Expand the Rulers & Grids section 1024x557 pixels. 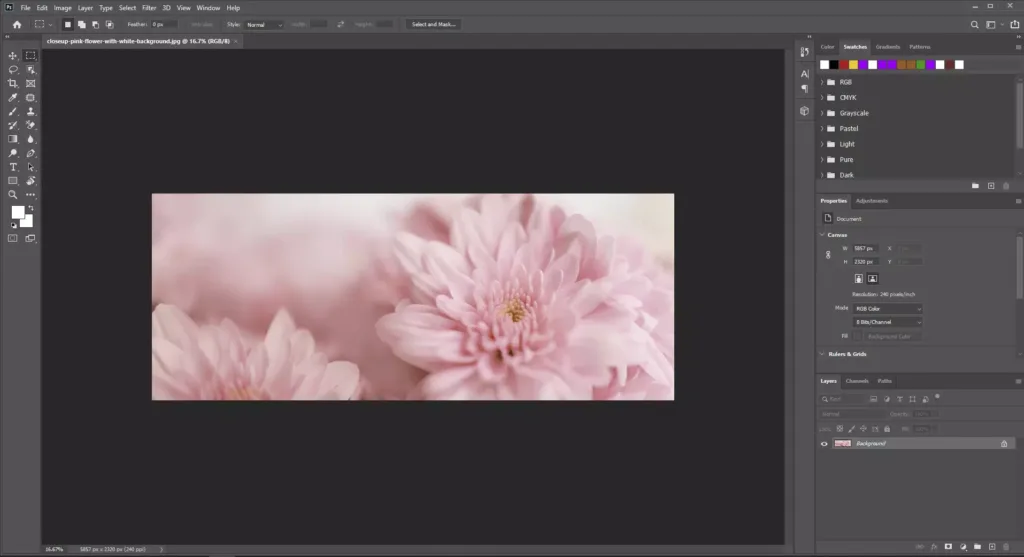[x=822, y=354]
